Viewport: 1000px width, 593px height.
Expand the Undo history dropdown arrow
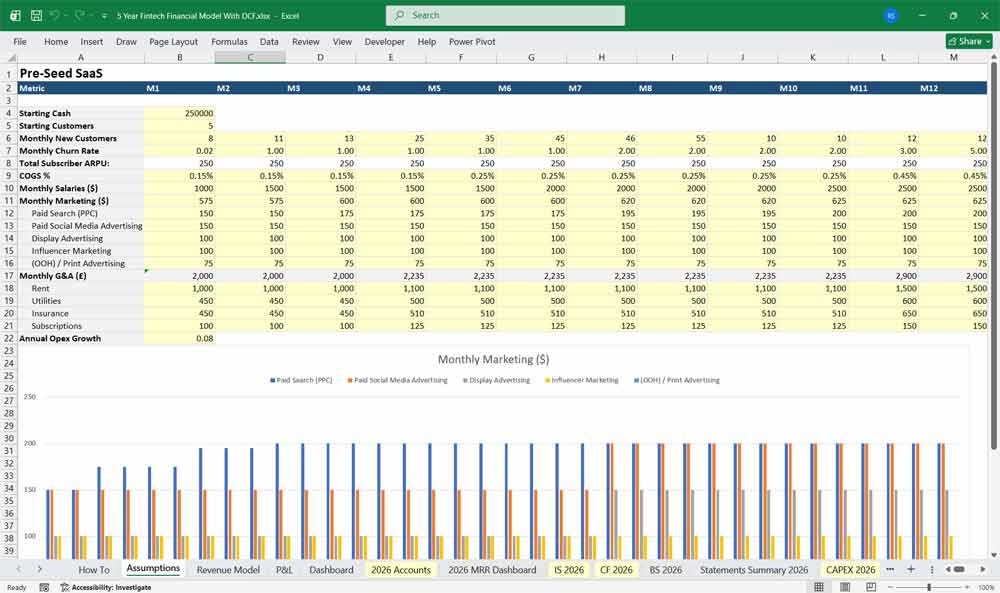pyautogui.click(x=65, y=16)
